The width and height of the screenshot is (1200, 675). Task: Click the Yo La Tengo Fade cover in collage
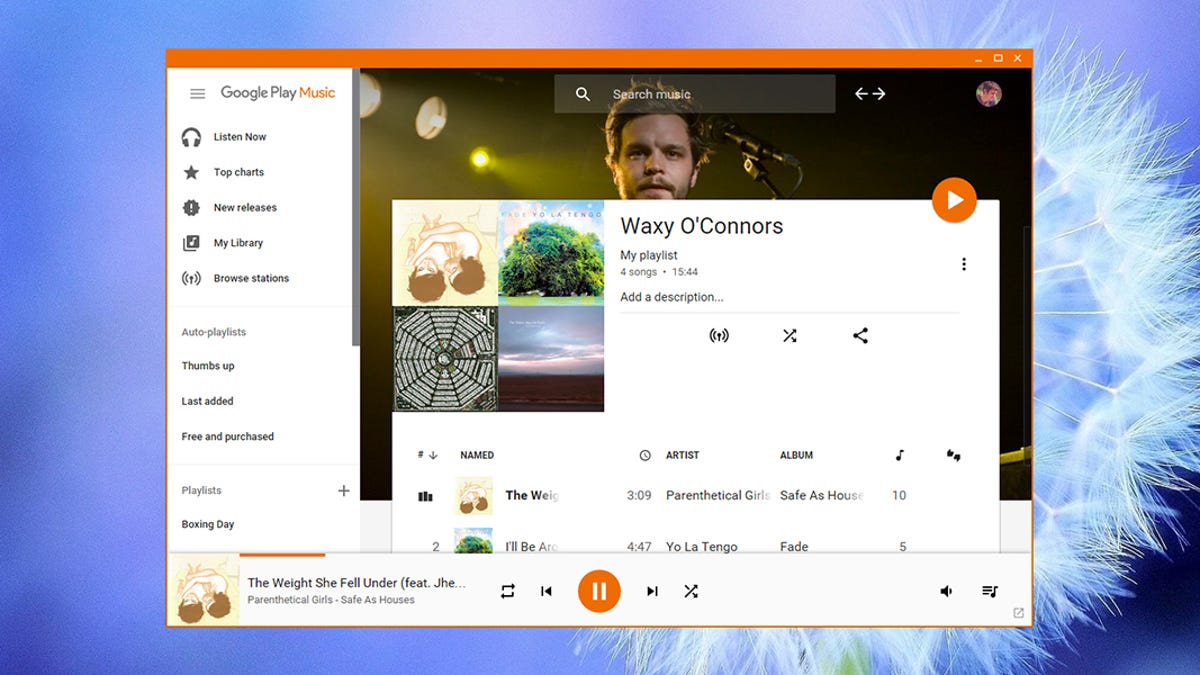(x=551, y=253)
